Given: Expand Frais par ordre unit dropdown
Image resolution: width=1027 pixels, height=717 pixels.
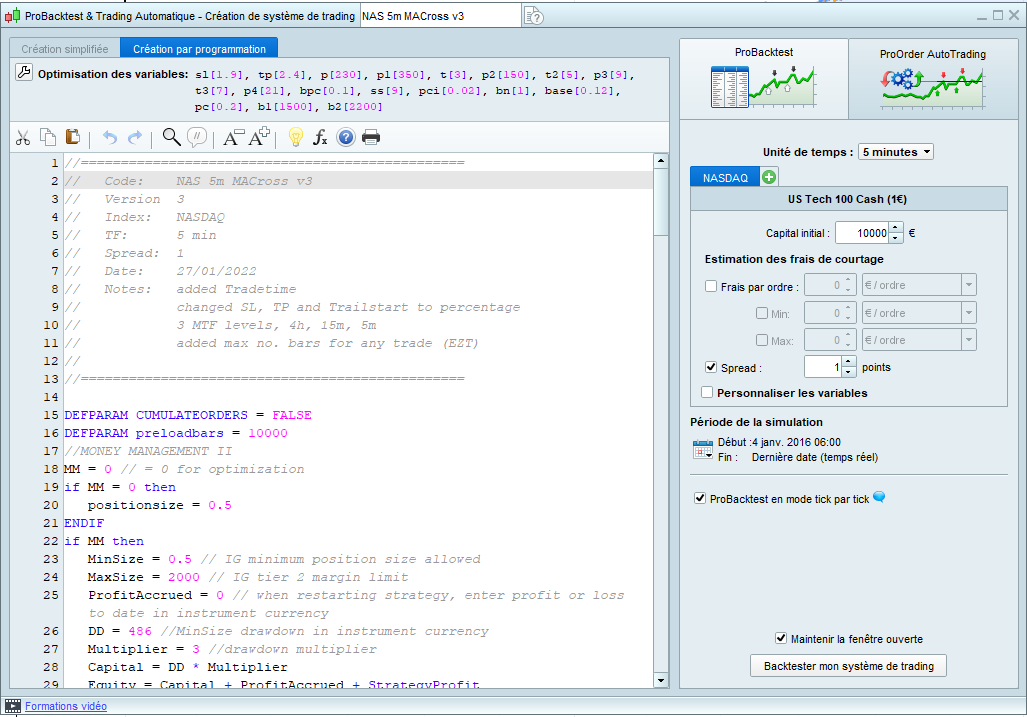Looking at the screenshot, I should click(968, 285).
